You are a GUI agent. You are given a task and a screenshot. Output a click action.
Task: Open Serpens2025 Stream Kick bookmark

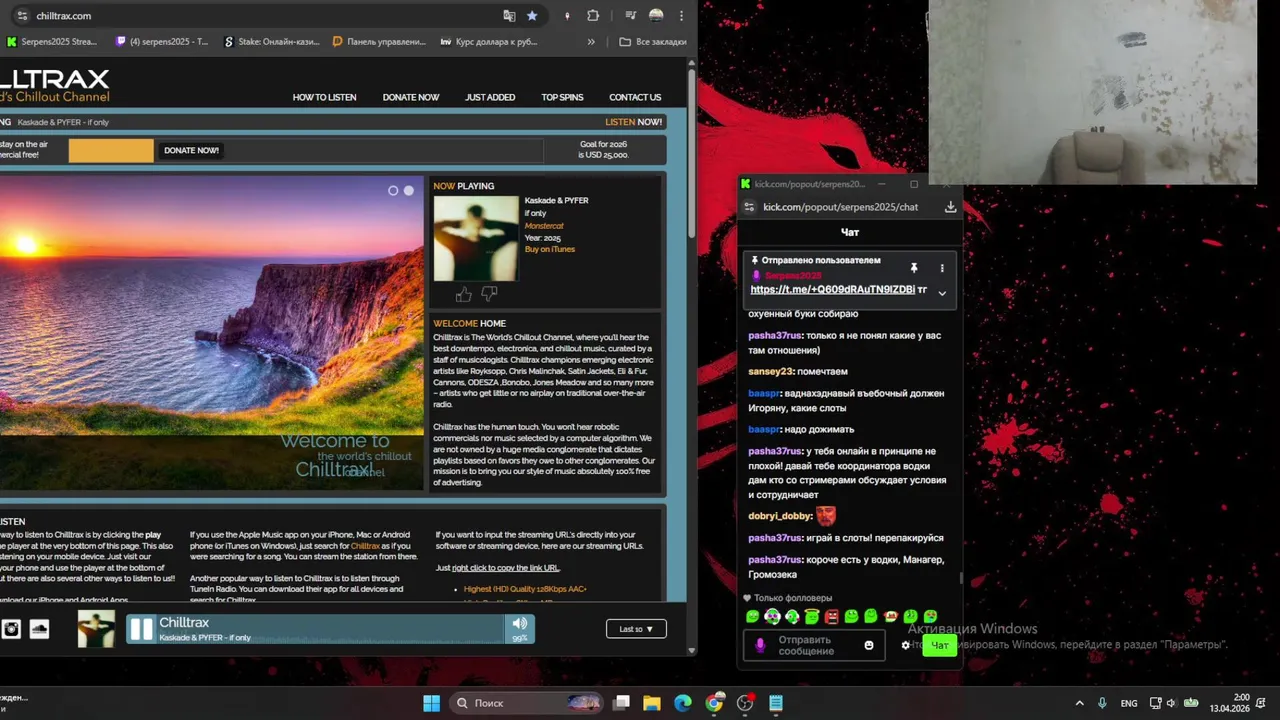coord(52,42)
